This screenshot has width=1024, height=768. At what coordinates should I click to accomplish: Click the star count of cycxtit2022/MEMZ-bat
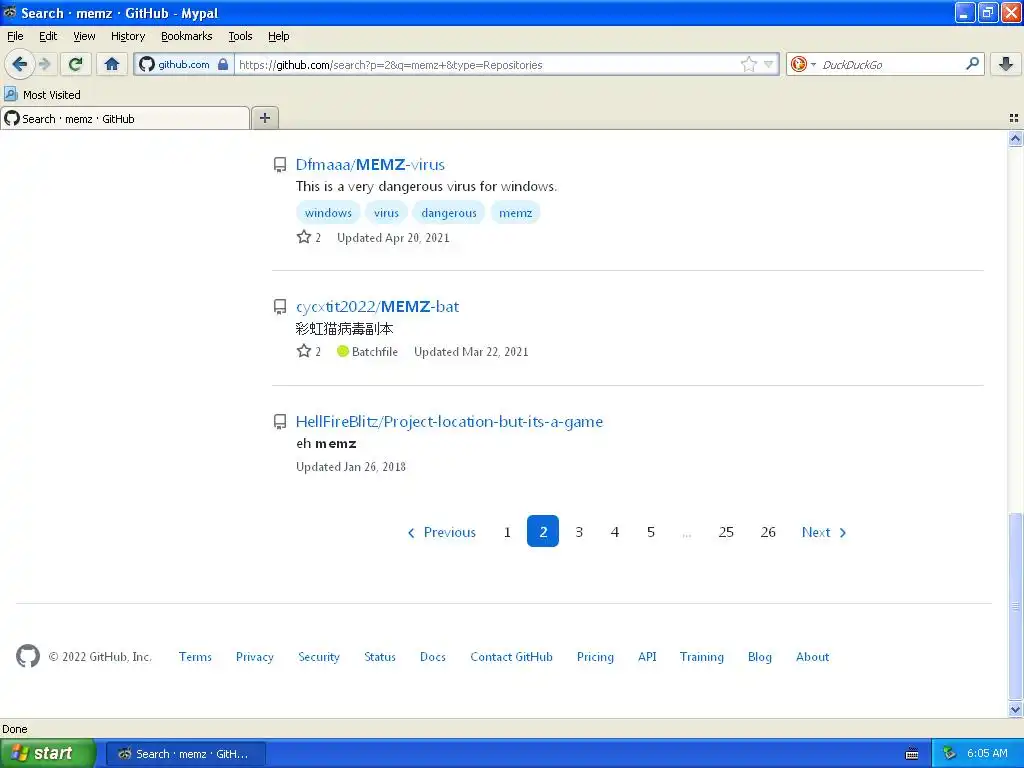[309, 351]
